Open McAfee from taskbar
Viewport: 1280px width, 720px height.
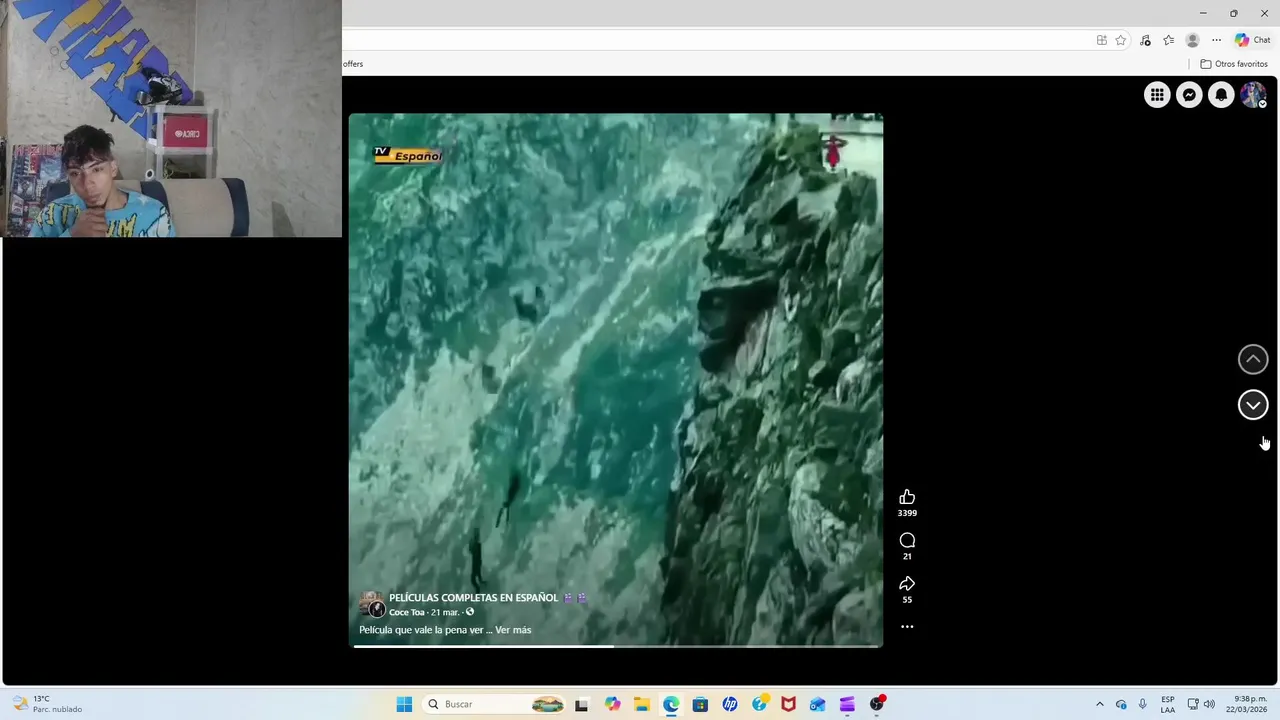[x=788, y=704]
